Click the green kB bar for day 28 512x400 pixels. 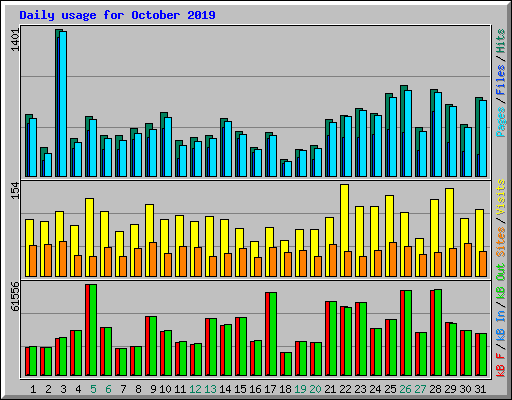pos(438,333)
